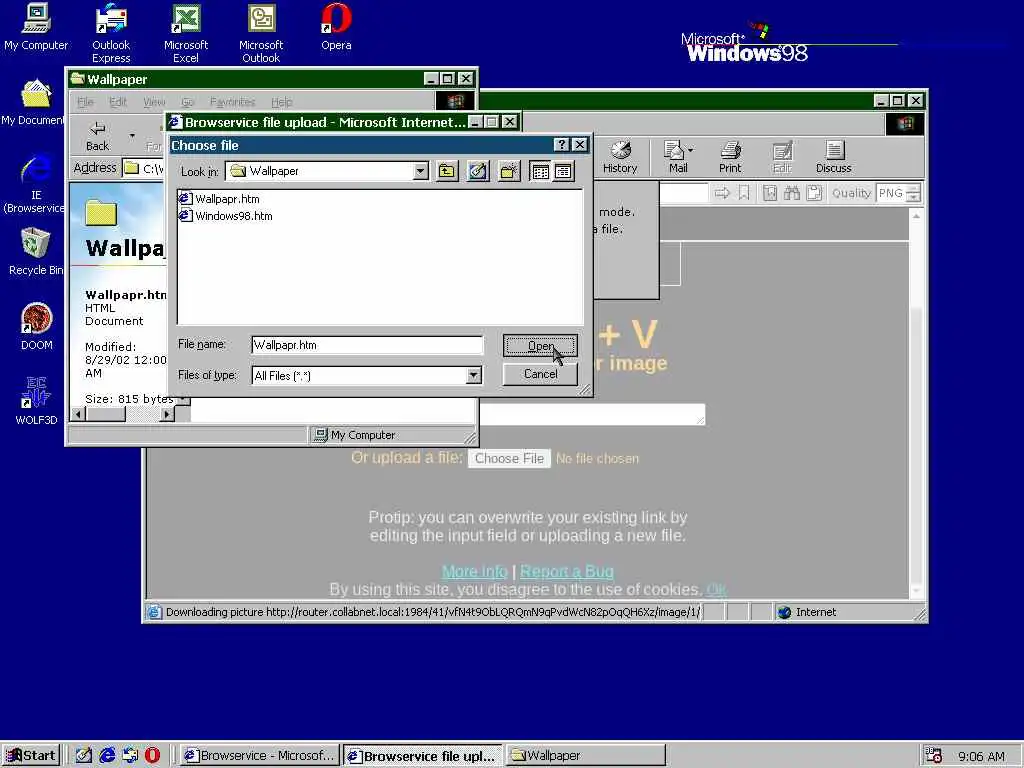Image resolution: width=1024 pixels, height=768 pixels.
Task: Click the File name input field
Action: pyautogui.click(x=367, y=345)
